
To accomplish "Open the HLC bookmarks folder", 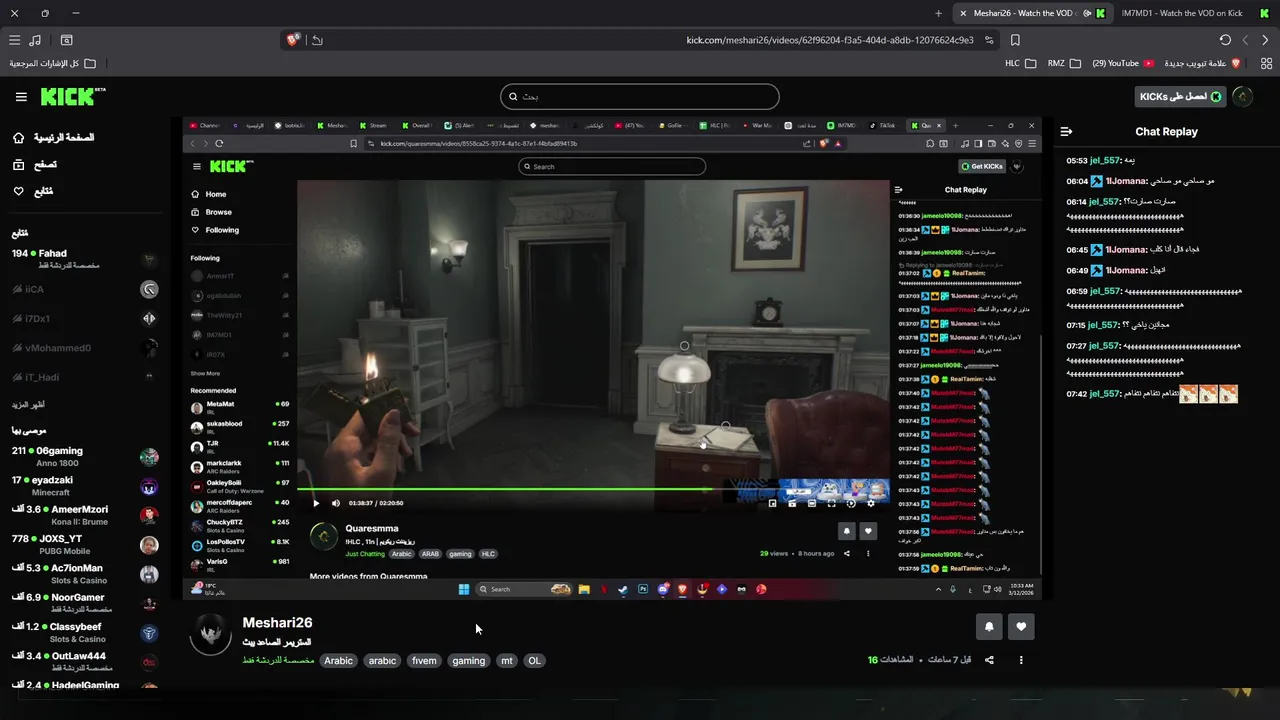I will coord(1020,63).
